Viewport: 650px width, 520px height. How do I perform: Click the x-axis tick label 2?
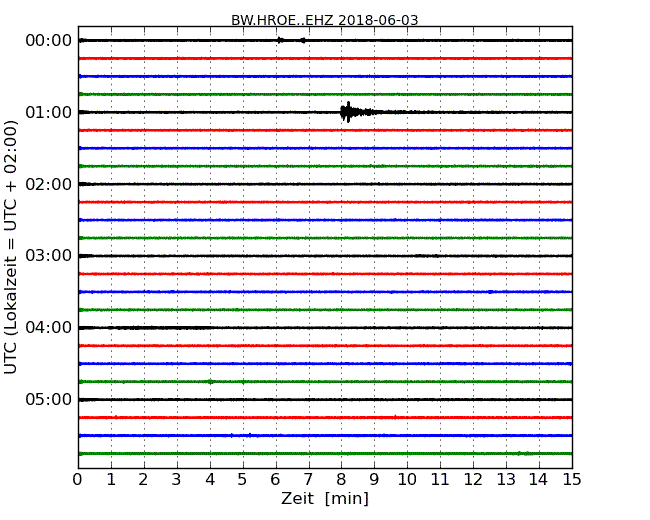(143, 480)
